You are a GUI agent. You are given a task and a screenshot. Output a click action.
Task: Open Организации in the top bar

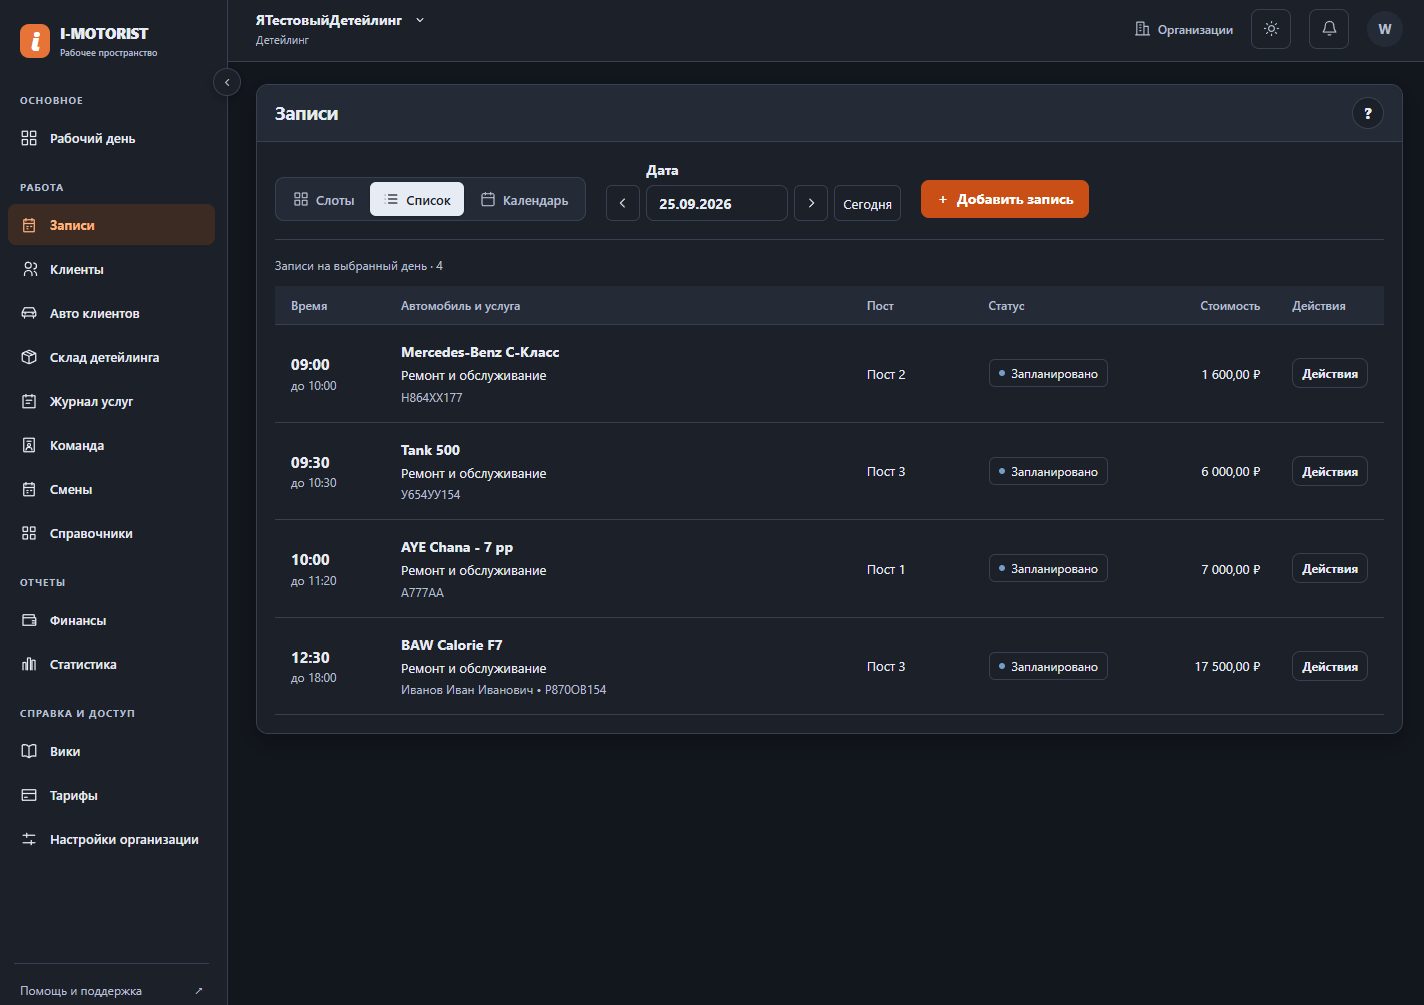[1184, 30]
